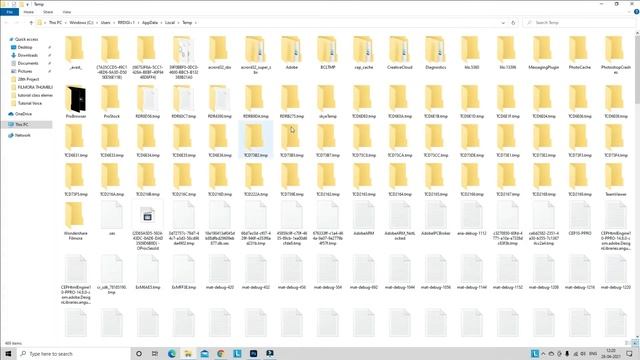Select the aria-debug-1112 file
The width and height of the screenshot is (640, 360).
[x=471, y=218]
